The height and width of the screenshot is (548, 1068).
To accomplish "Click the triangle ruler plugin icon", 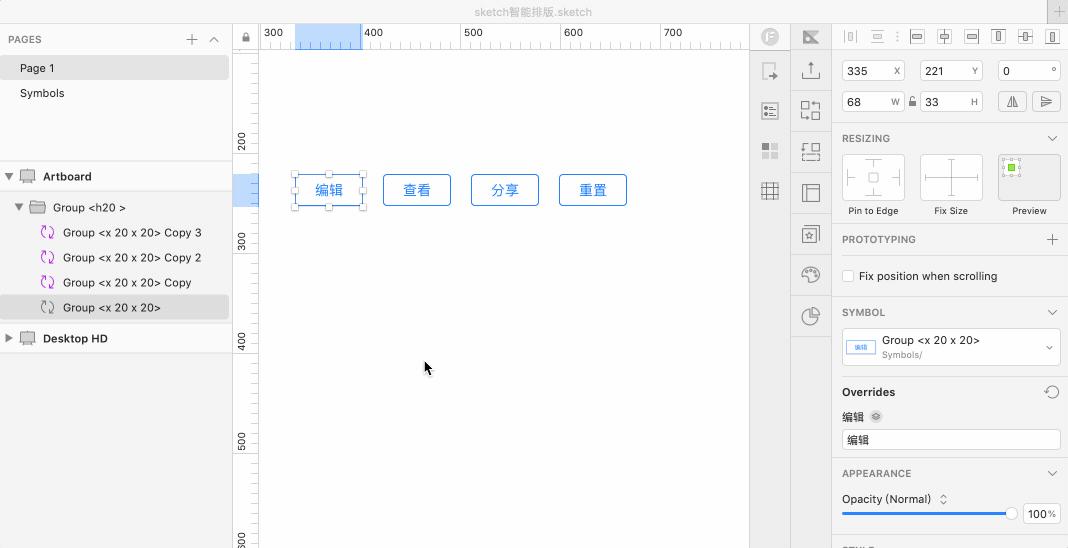I will [x=811, y=37].
